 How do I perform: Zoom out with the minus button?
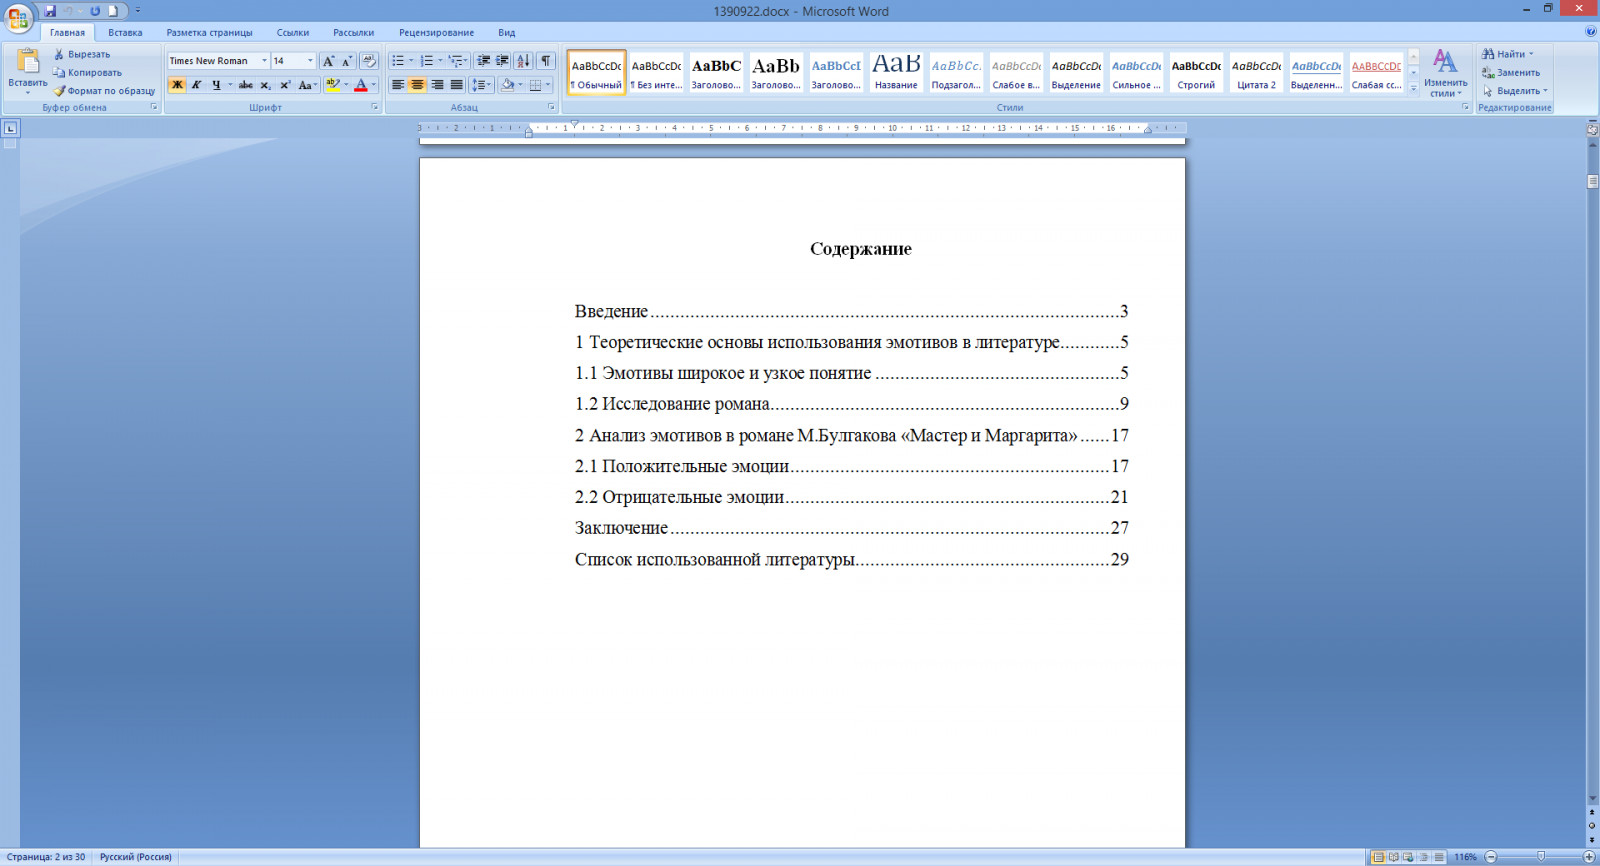pos(1490,857)
